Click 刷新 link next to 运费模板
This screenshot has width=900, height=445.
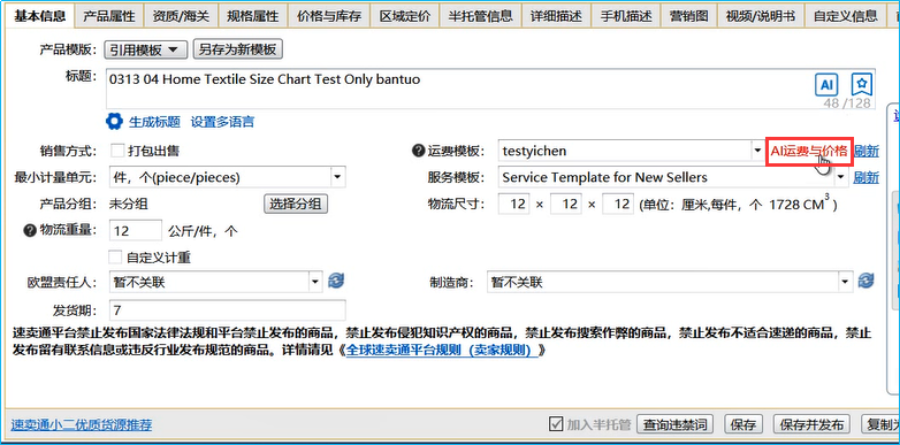(x=866, y=151)
